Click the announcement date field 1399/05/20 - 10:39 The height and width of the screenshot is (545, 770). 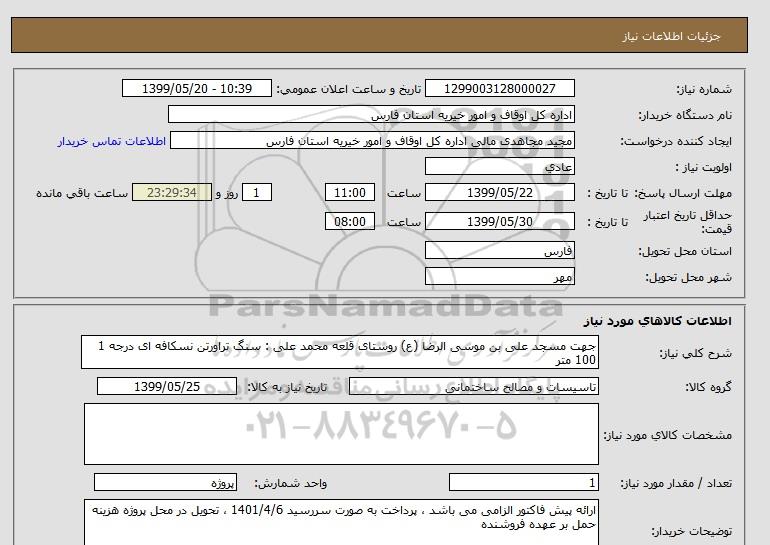(x=196, y=88)
